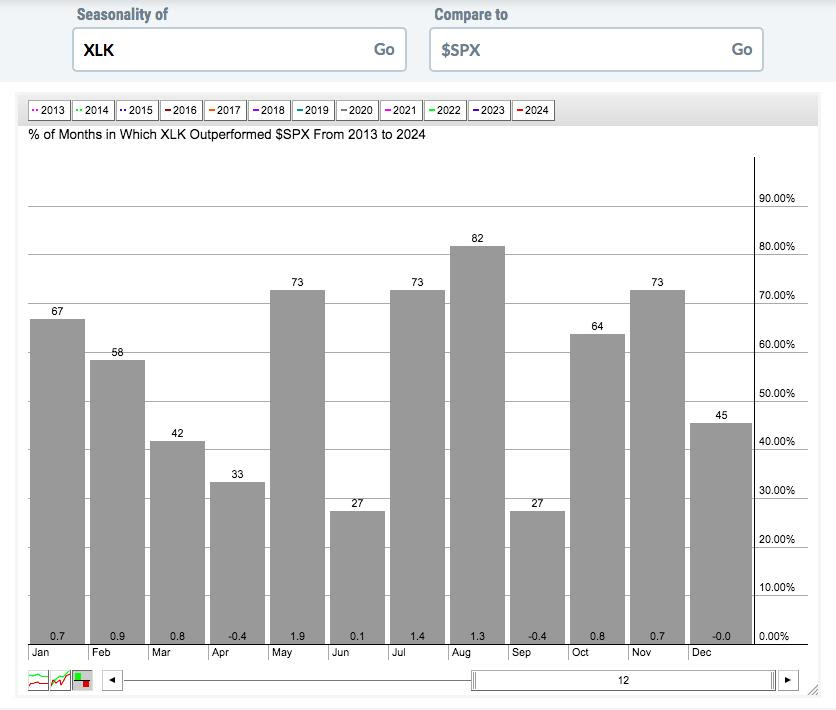Toggle the 2019 year legend
This screenshot has height=710, width=836.
click(x=313, y=110)
